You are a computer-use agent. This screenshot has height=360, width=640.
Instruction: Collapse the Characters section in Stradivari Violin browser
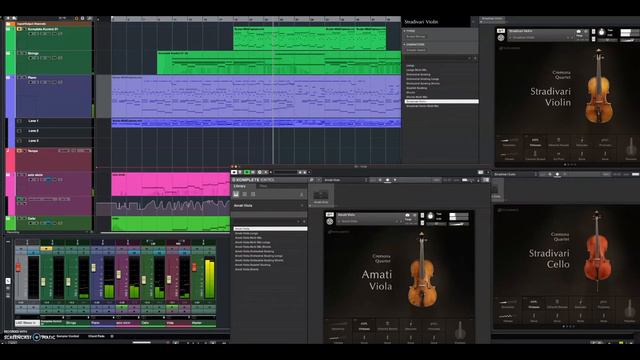tap(404, 44)
